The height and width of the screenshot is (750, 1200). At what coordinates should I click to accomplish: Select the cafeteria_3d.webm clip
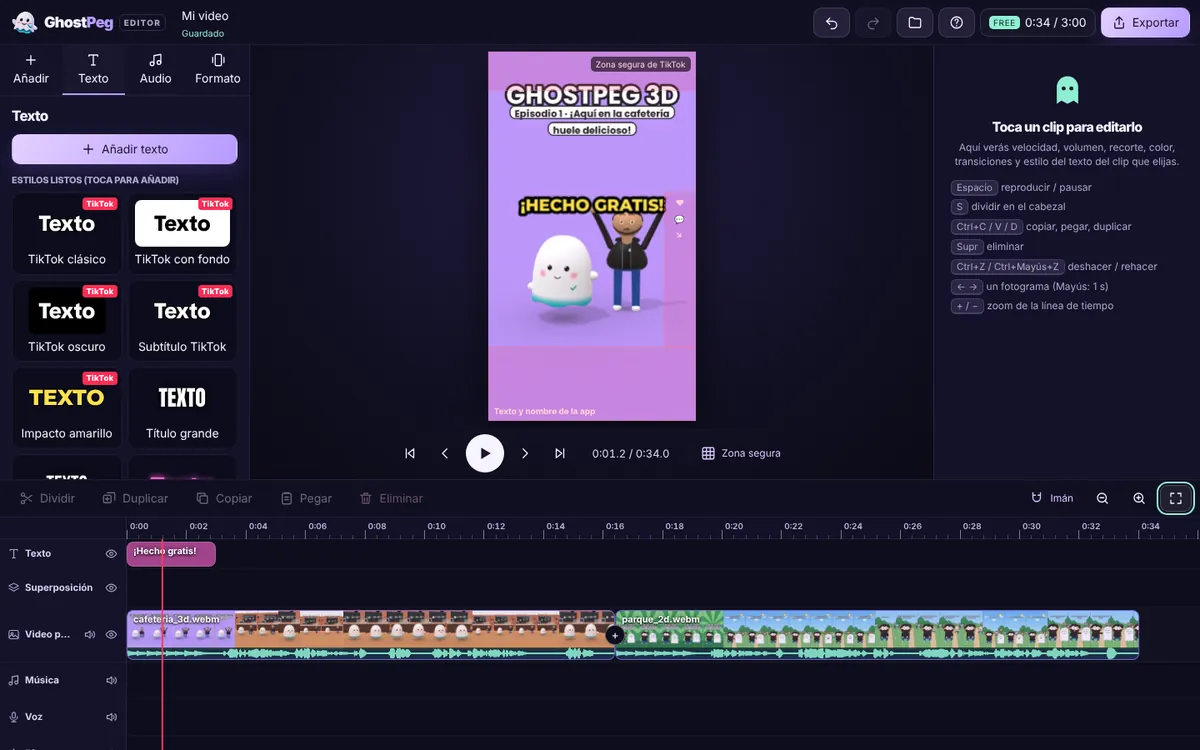(370, 635)
